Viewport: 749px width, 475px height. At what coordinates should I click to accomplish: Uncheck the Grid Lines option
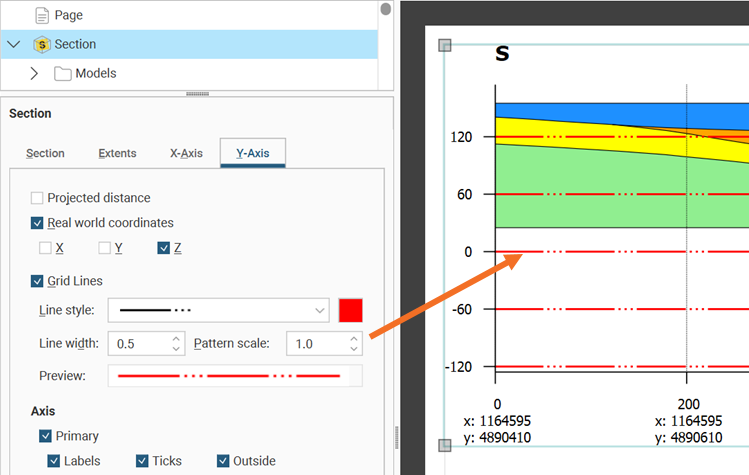[38, 281]
